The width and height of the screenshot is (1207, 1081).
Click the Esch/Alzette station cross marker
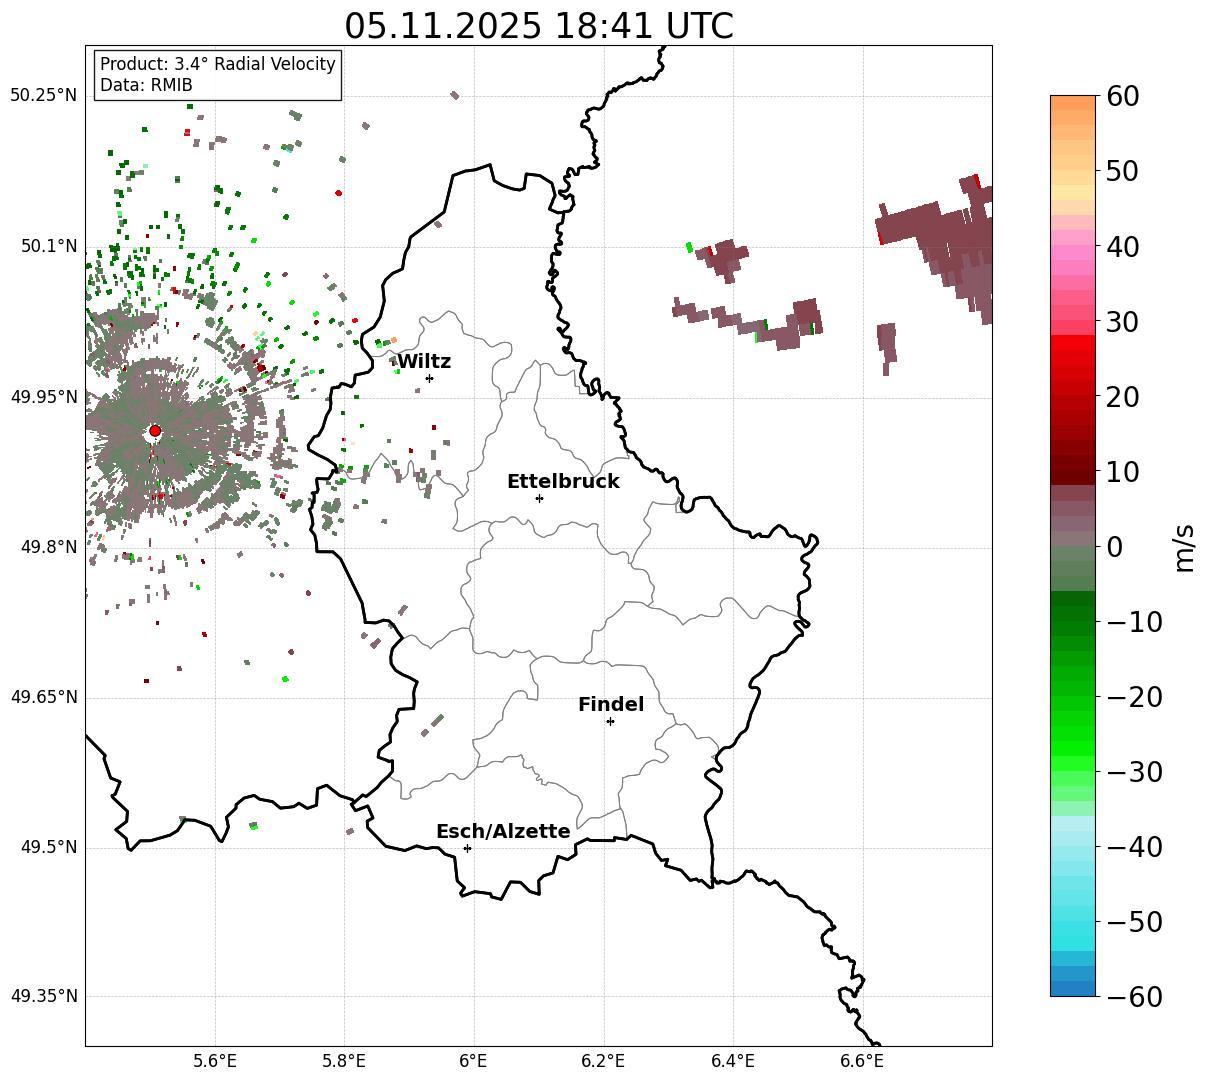pos(467,848)
